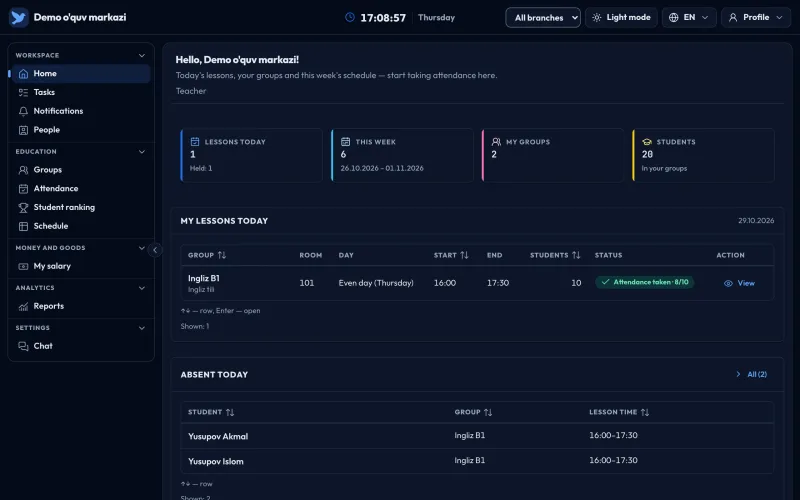The image size is (800, 500).
Task: Click the My salary banknote icon
Action: tap(23, 266)
